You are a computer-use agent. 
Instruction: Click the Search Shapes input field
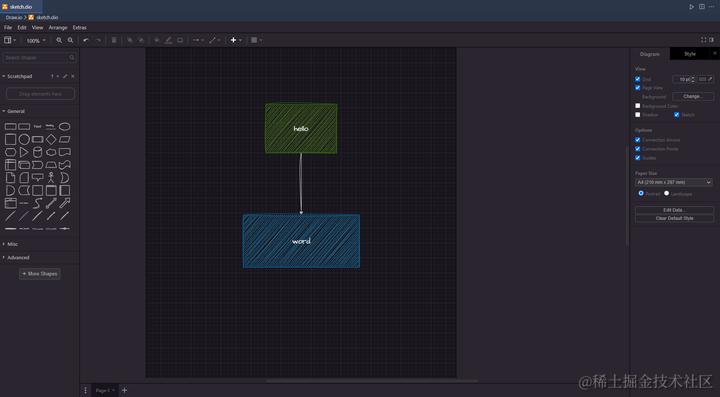click(36, 58)
